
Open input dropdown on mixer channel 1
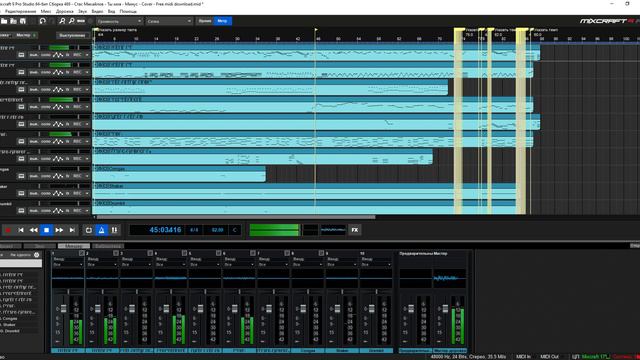point(68,264)
